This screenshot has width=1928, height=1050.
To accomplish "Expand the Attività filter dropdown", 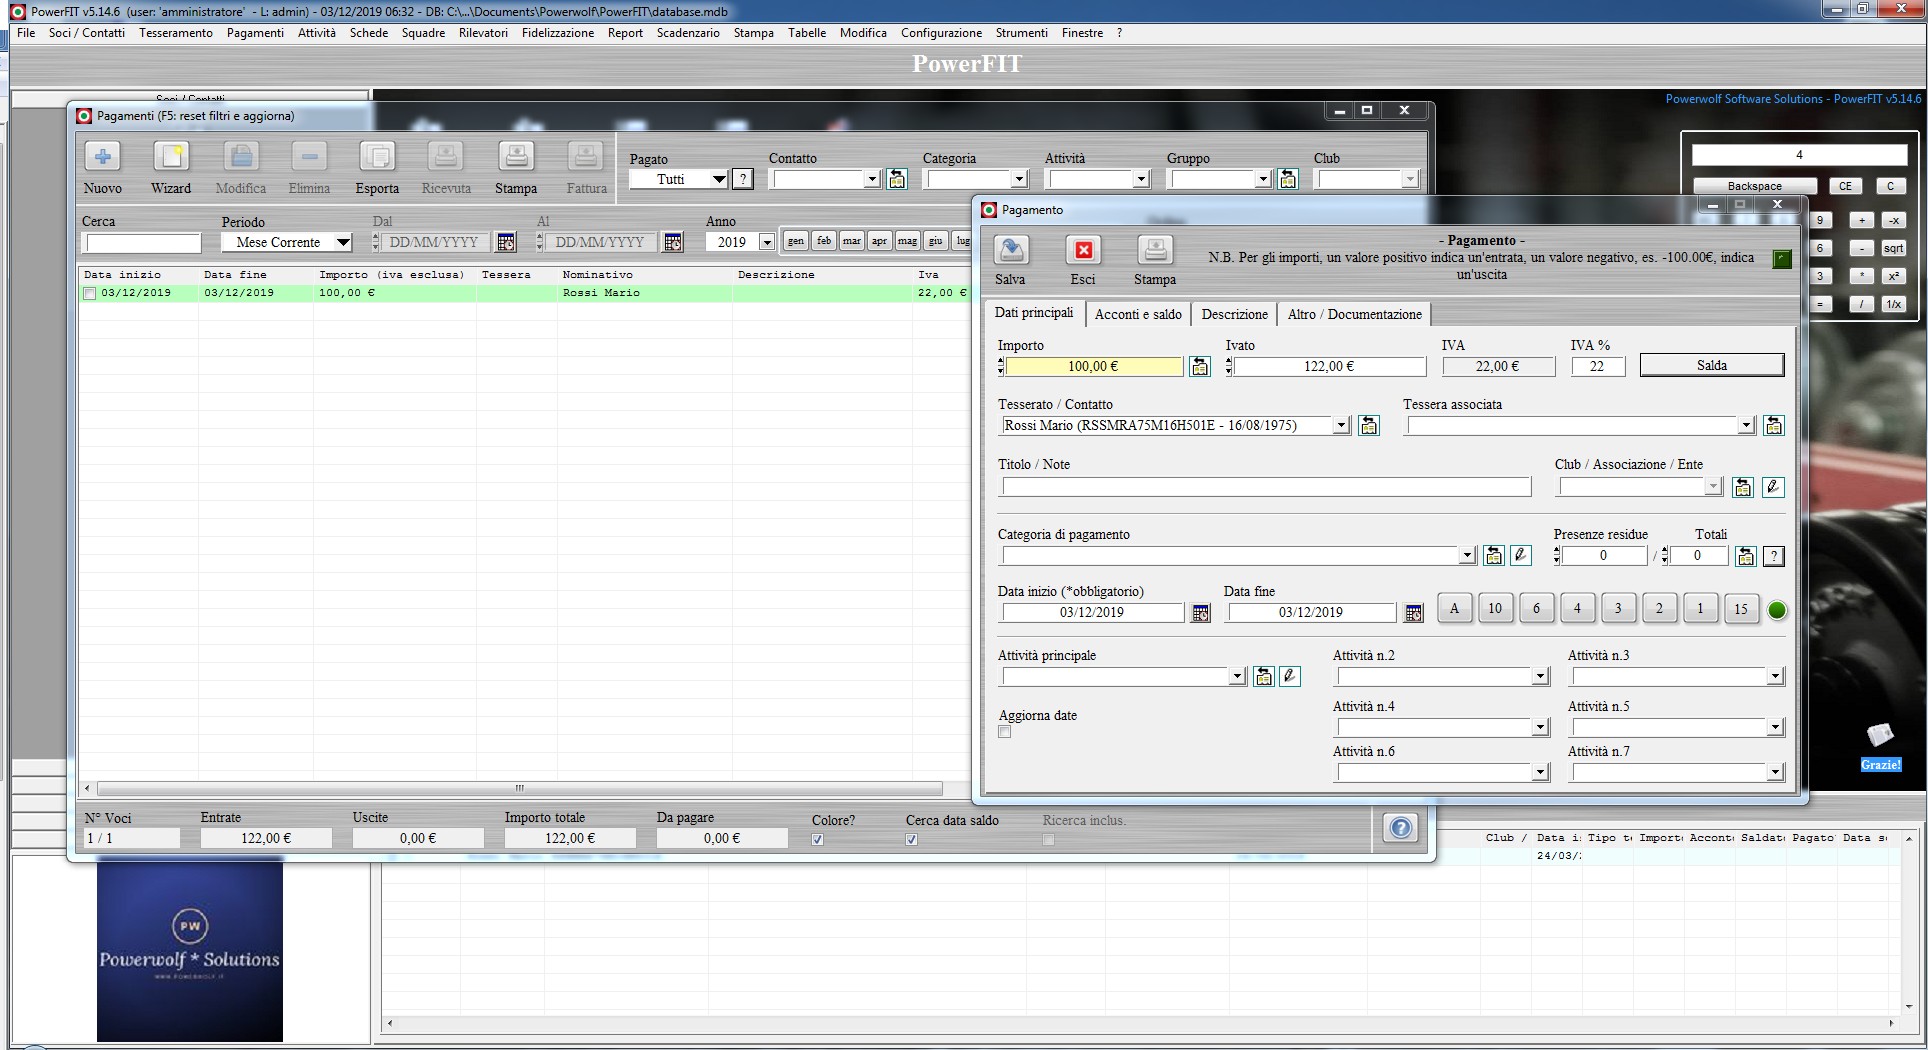I will (x=1141, y=180).
